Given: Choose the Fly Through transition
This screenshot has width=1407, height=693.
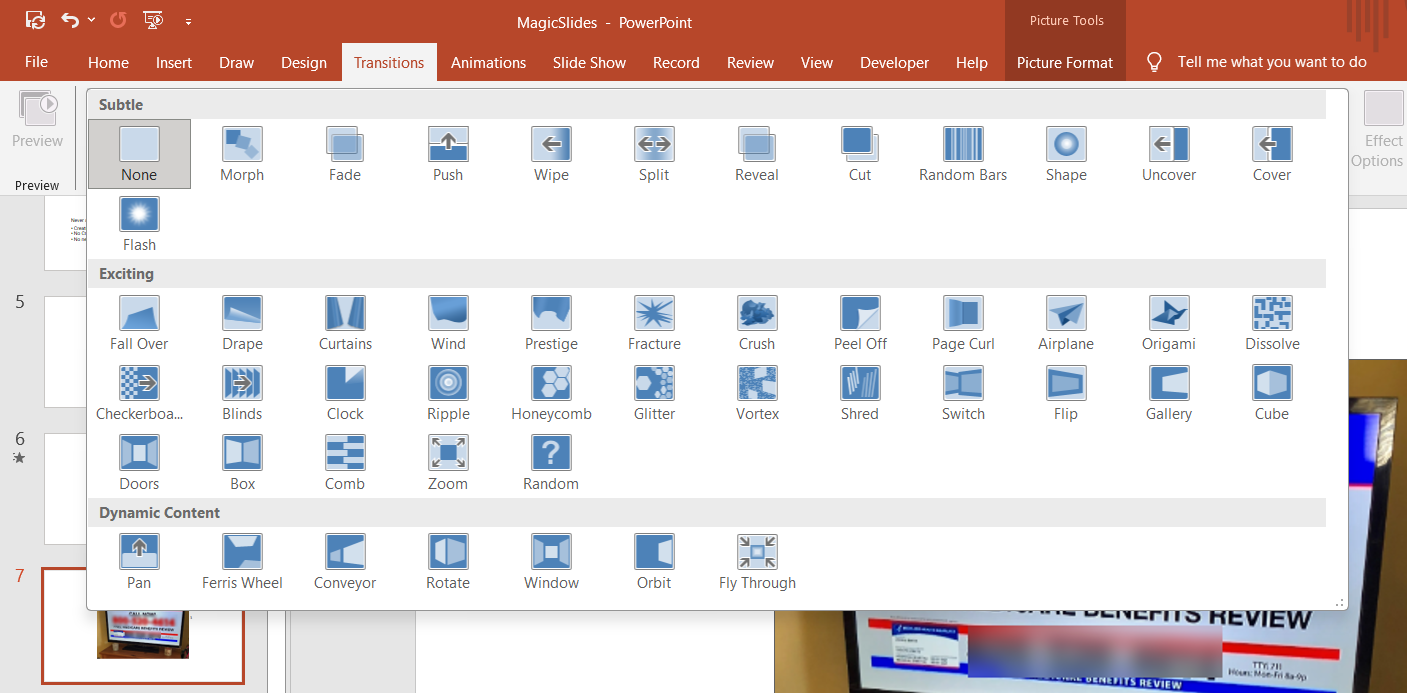Looking at the screenshot, I should click(757, 562).
